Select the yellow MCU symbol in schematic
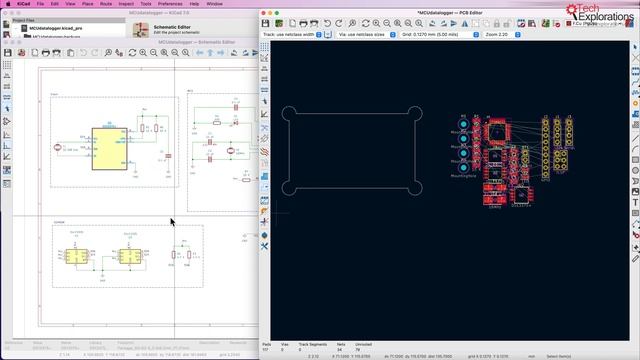This screenshot has height=360, width=640. pyautogui.click(x=109, y=149)
